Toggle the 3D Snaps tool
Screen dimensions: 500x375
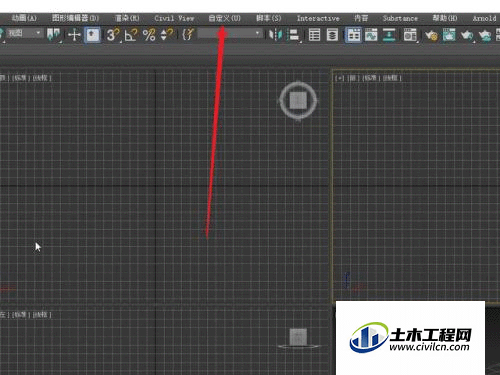(113, 35)
